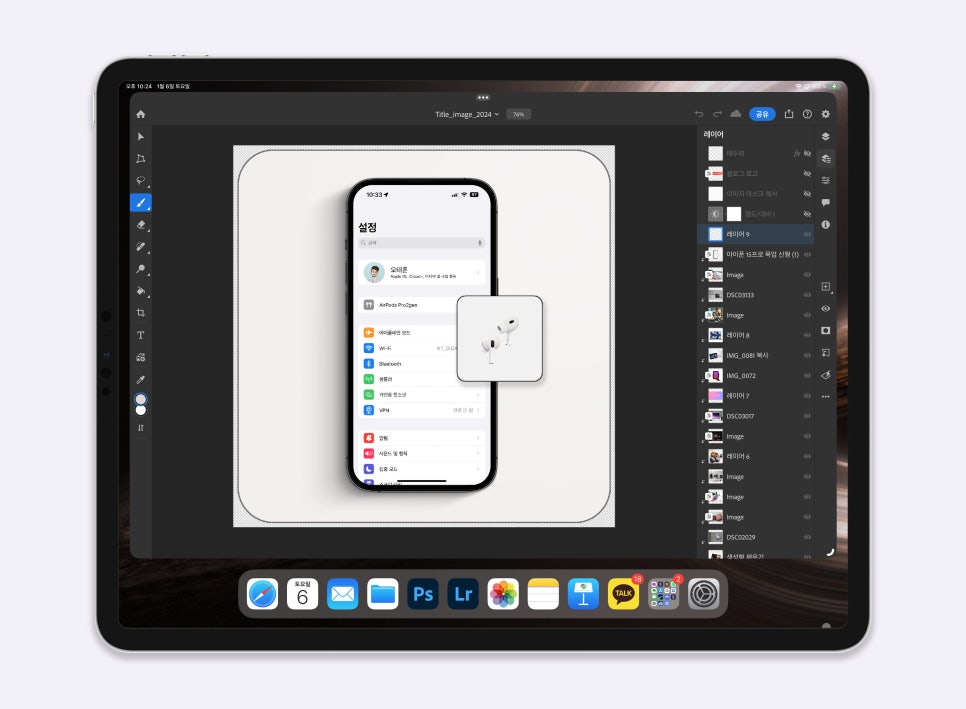Open Keynote from the dock
This screenshot has width=966, height=709.
[x=583, y=594]
